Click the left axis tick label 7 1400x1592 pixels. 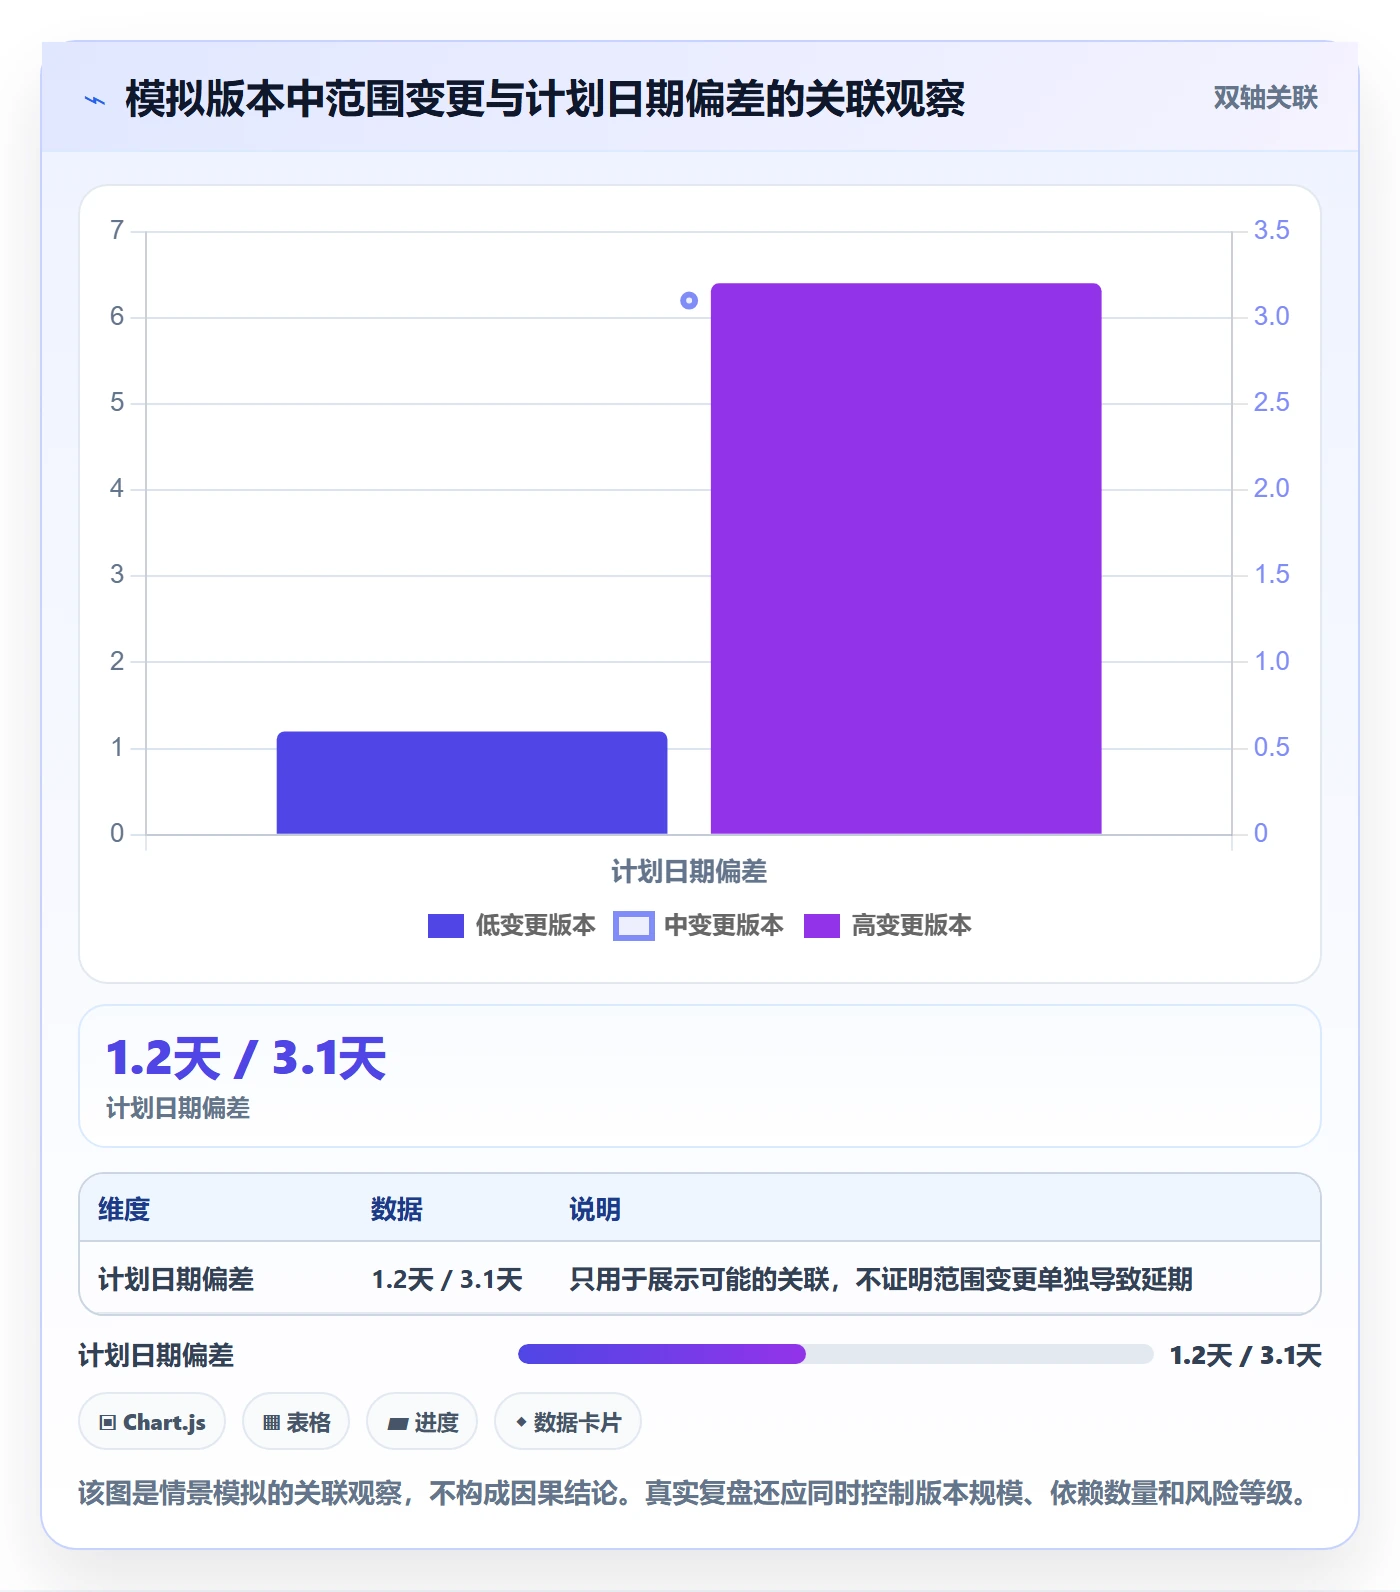117,231
